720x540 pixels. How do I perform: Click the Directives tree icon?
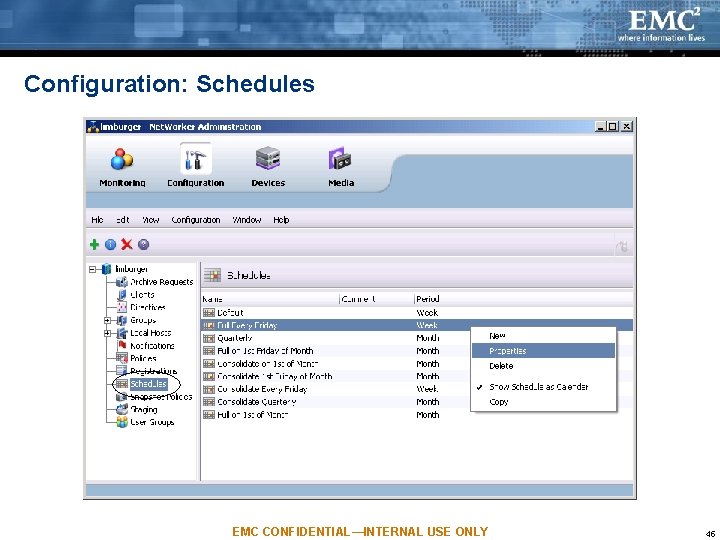tap(122, 307)
